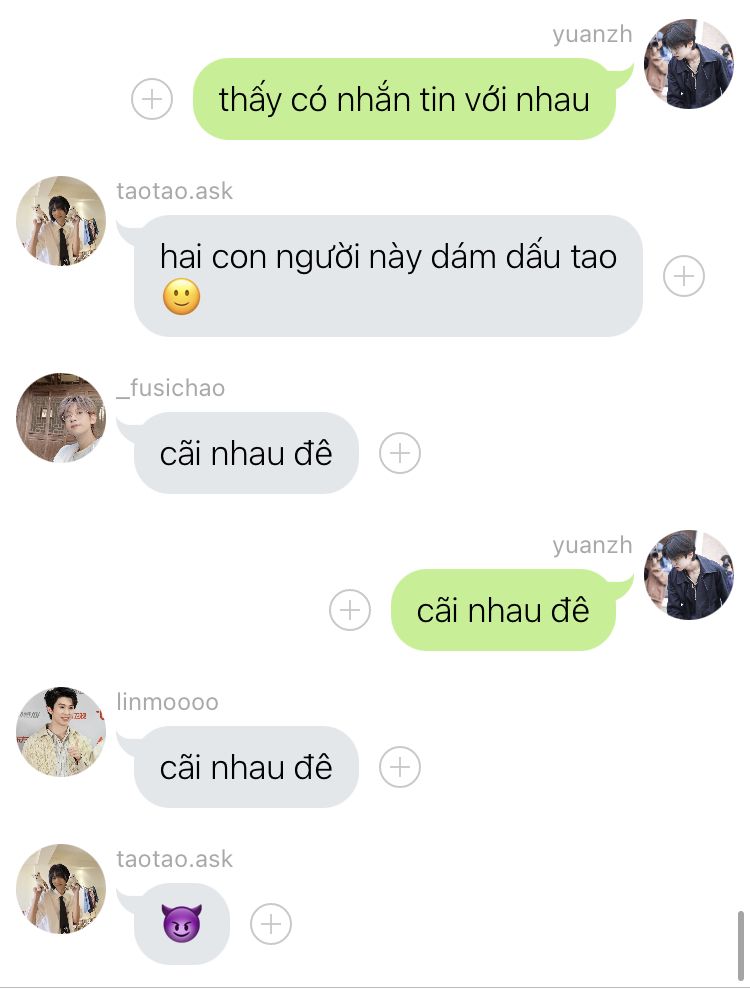The image size is (750, 990).
Task: Select _fusichao's "cãi nhau đê" bubble
Action: (246, 453)
